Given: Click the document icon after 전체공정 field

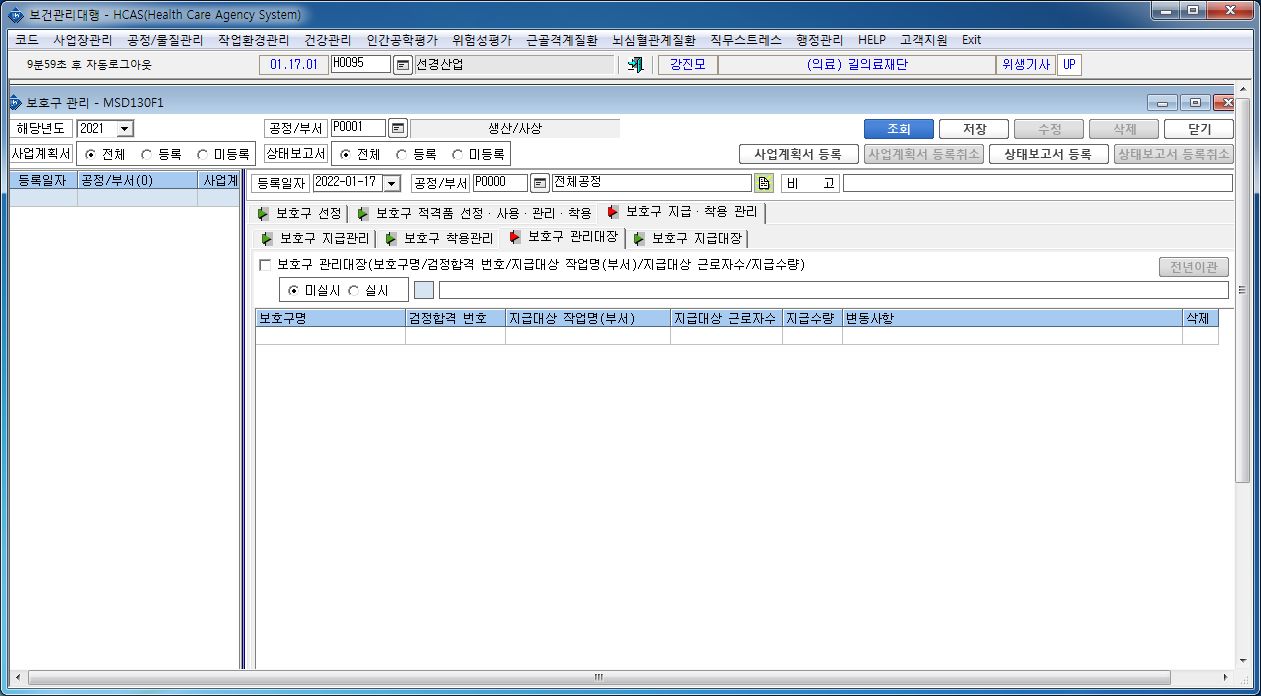Looking at the screenshot, I should [x=764, y=183].
